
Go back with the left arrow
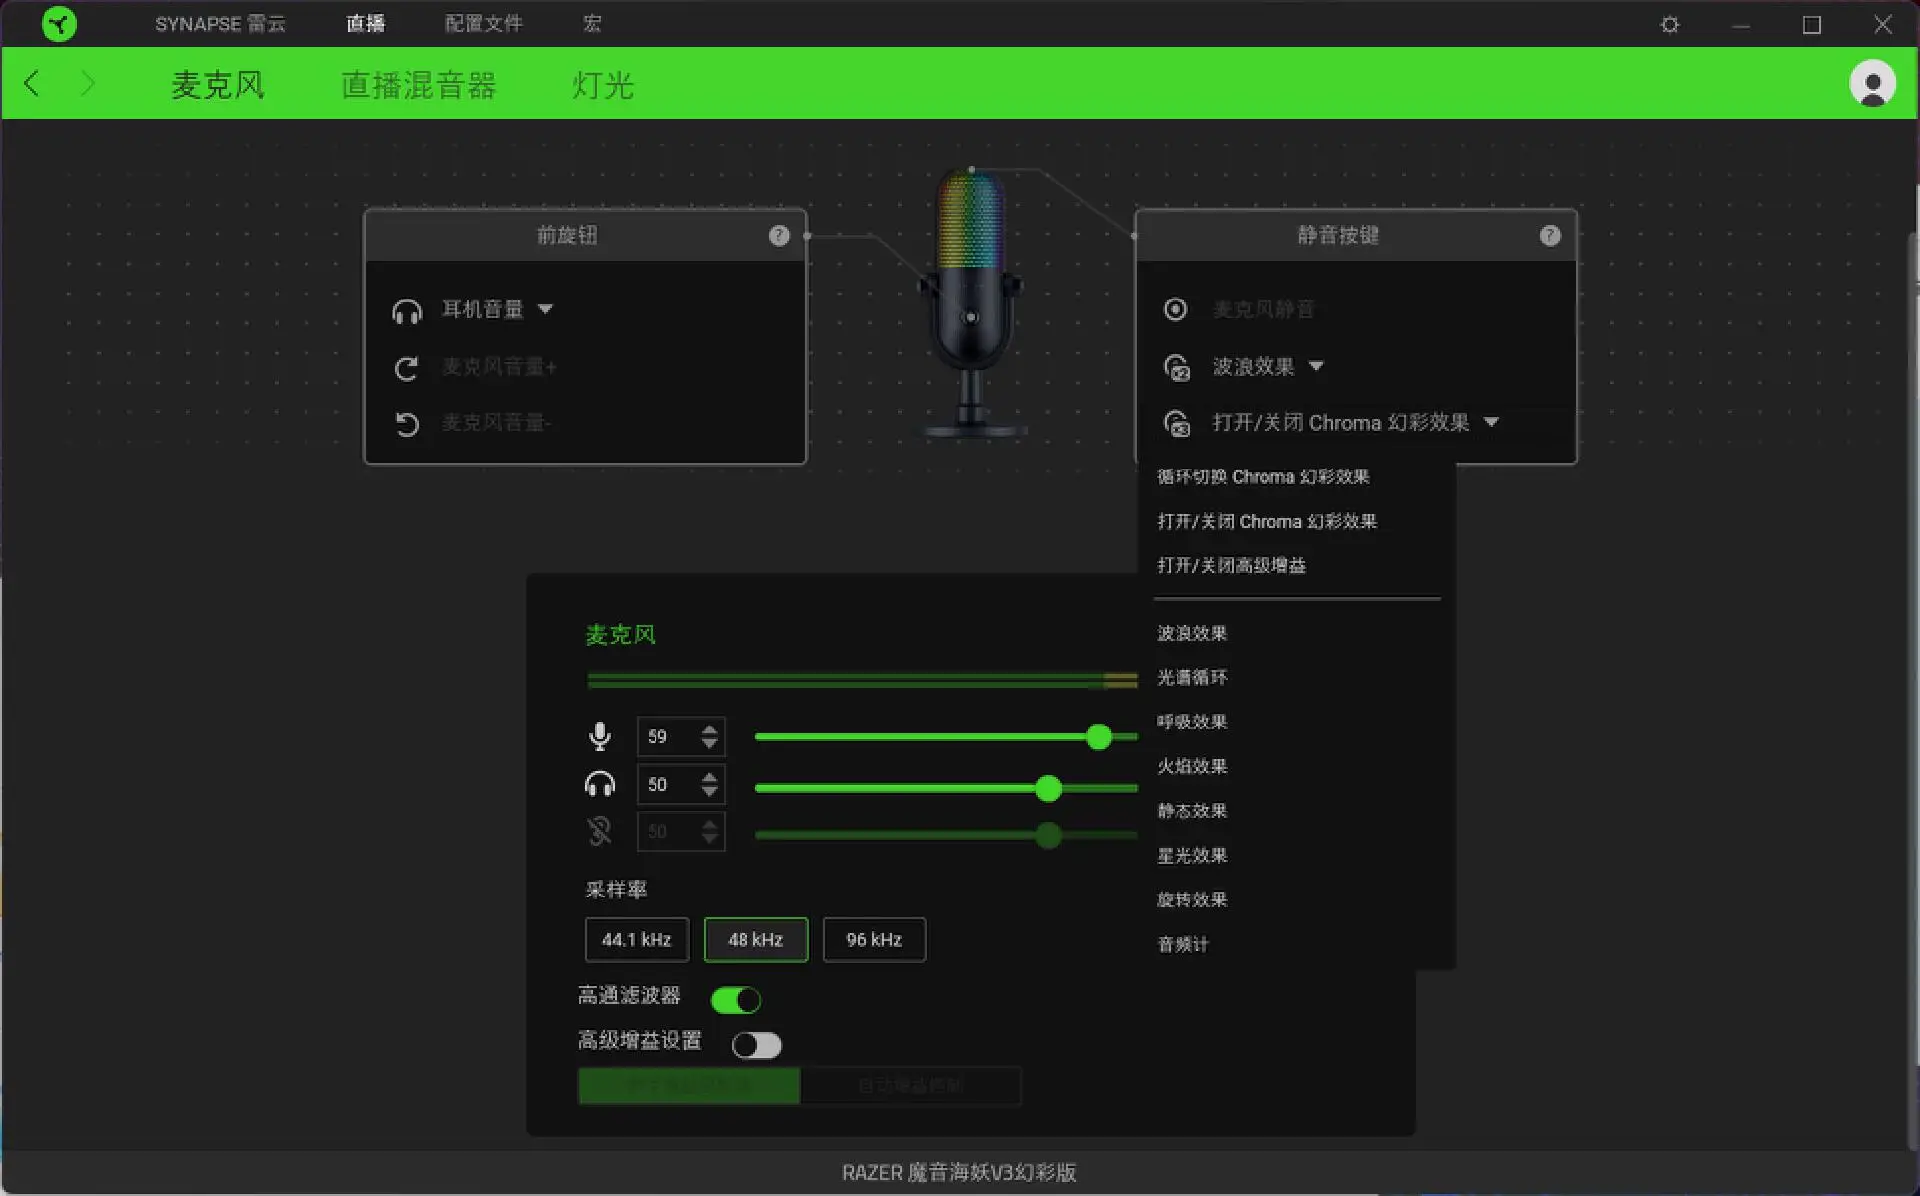click(32, 83)
